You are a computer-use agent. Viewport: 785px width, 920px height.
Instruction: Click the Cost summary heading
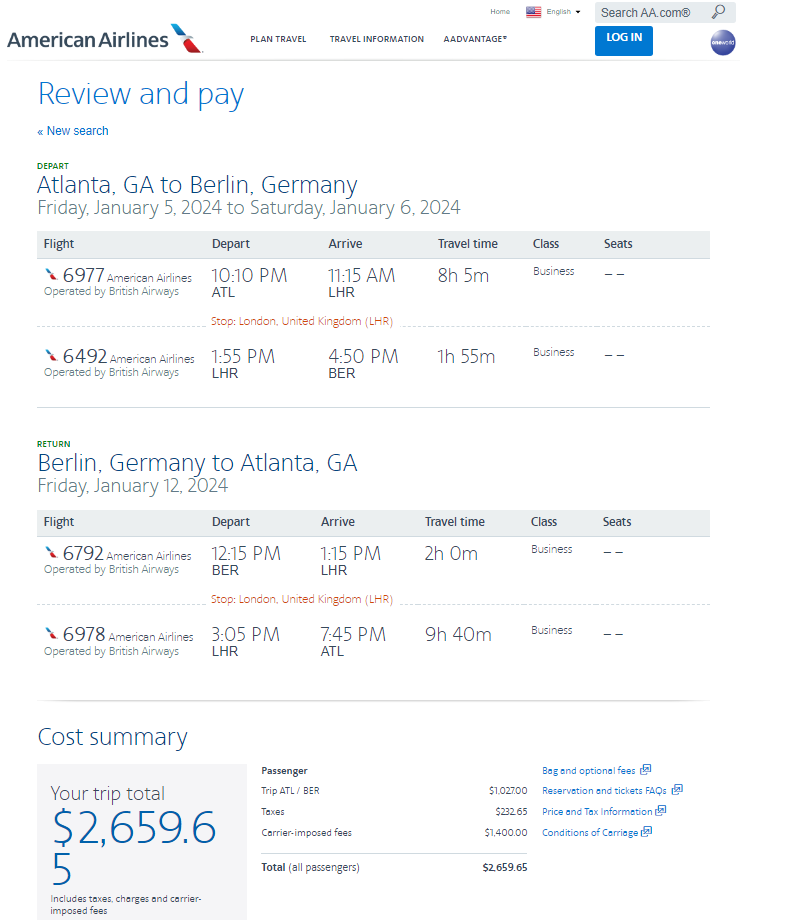113,737
